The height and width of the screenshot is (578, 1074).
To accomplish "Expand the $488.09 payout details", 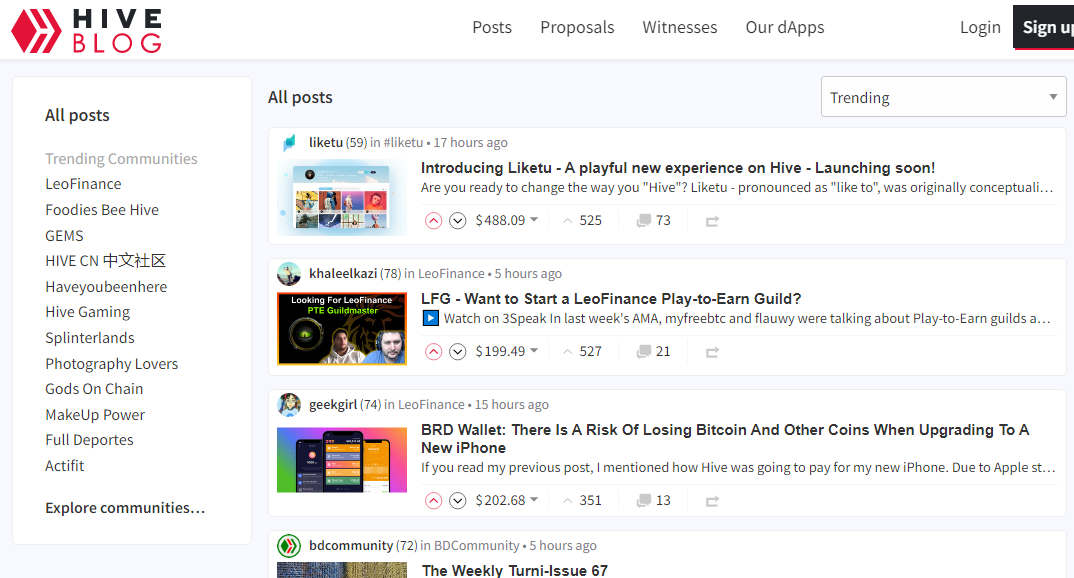I will click(x=507, y=221).
